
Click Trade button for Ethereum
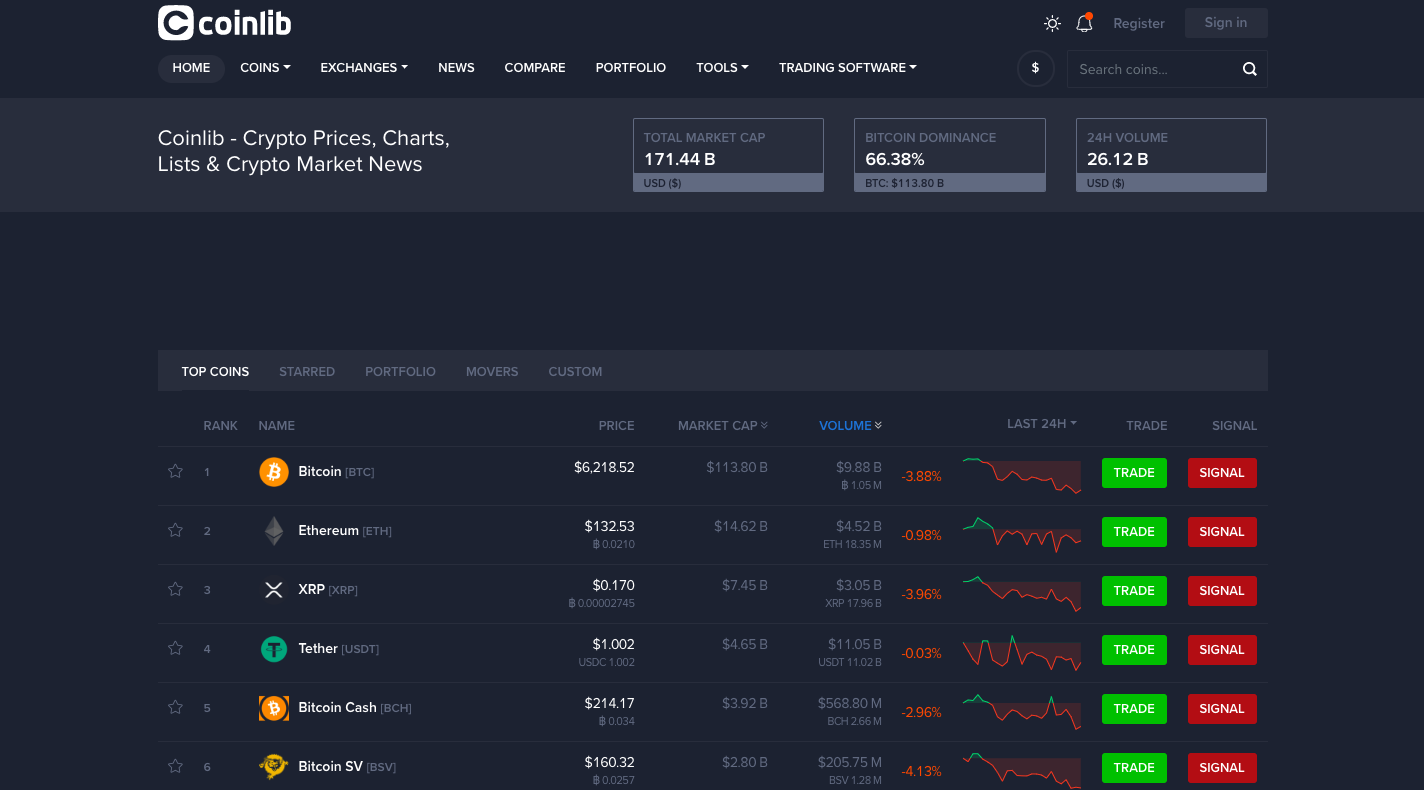coord(1134,532)
